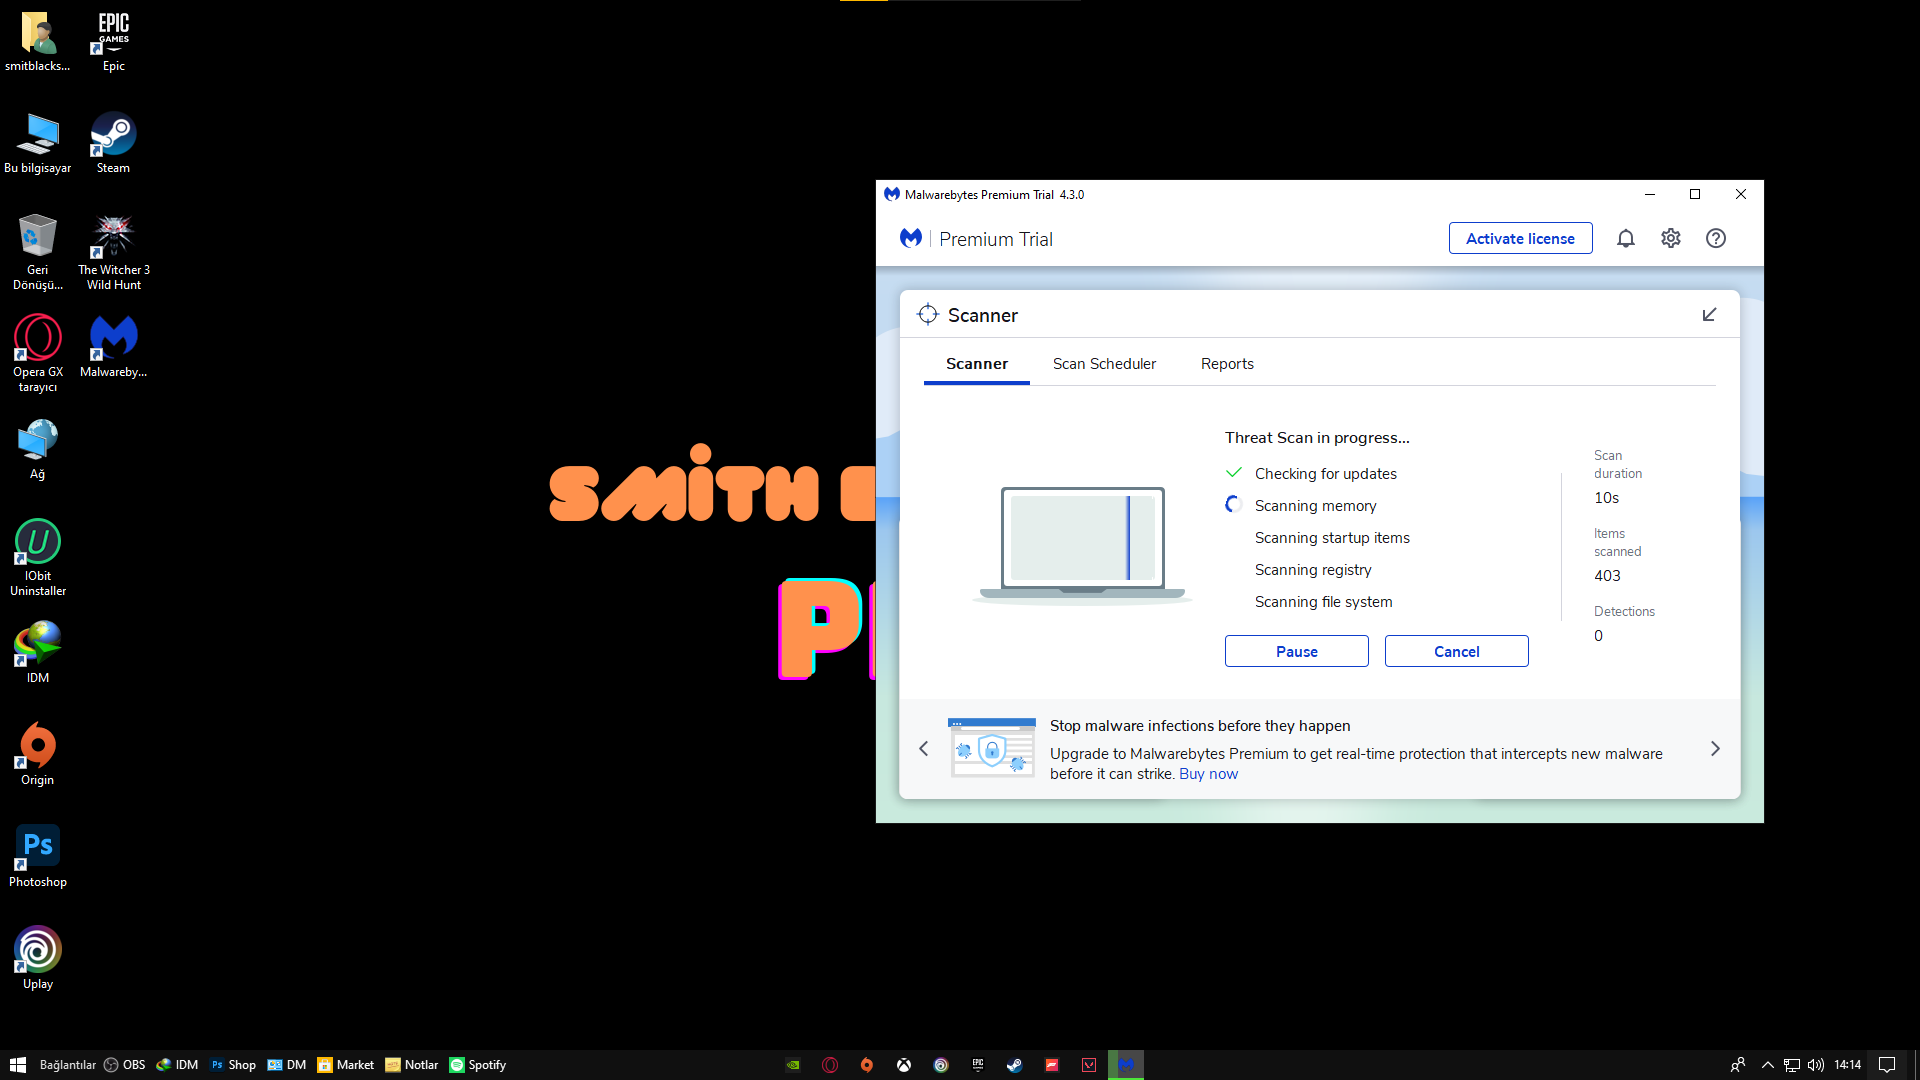This screenshot has width=1920, height=1080.
Task: Open the help question mark icon
Action: [x=1716, y=238]
